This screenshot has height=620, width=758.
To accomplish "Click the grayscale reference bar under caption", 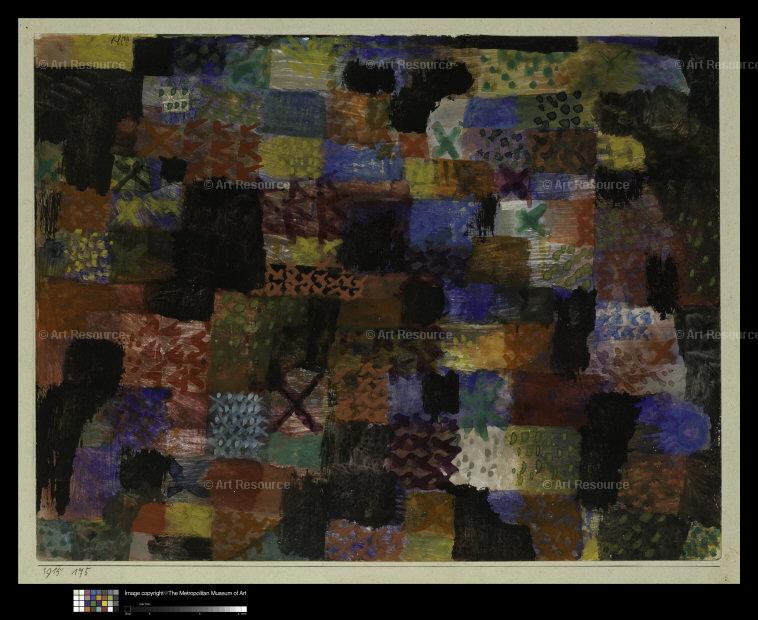I will click(186, 609).
